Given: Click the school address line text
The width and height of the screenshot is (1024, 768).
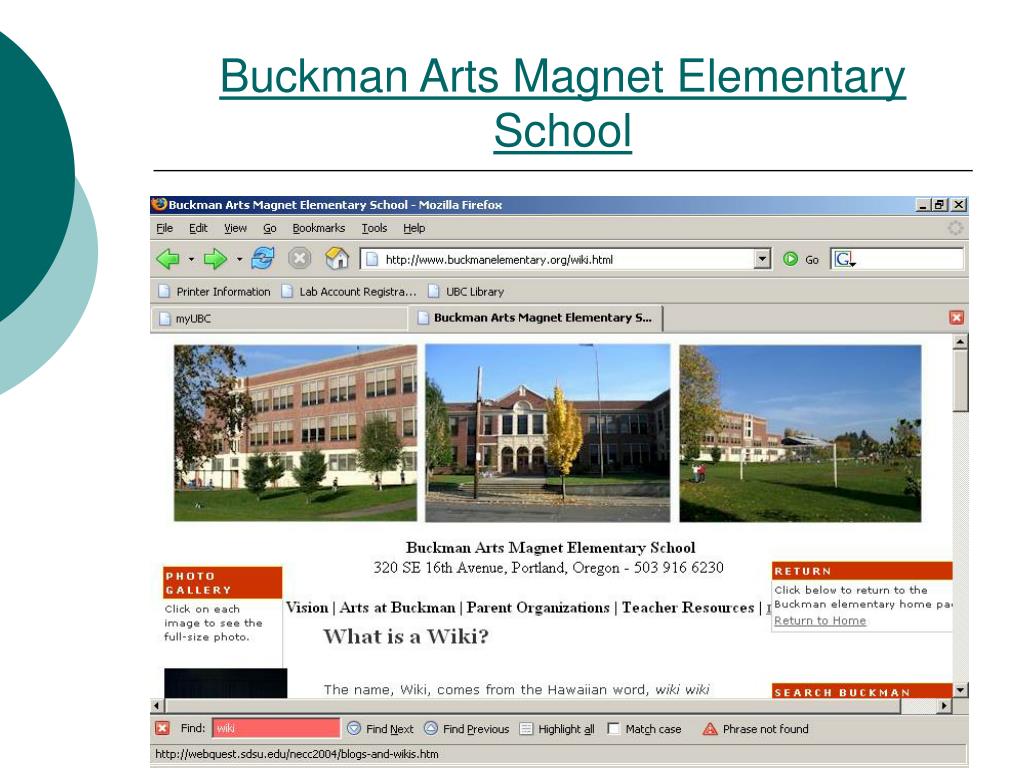Looking at the screenshot, I should click(x=549, y=568).
